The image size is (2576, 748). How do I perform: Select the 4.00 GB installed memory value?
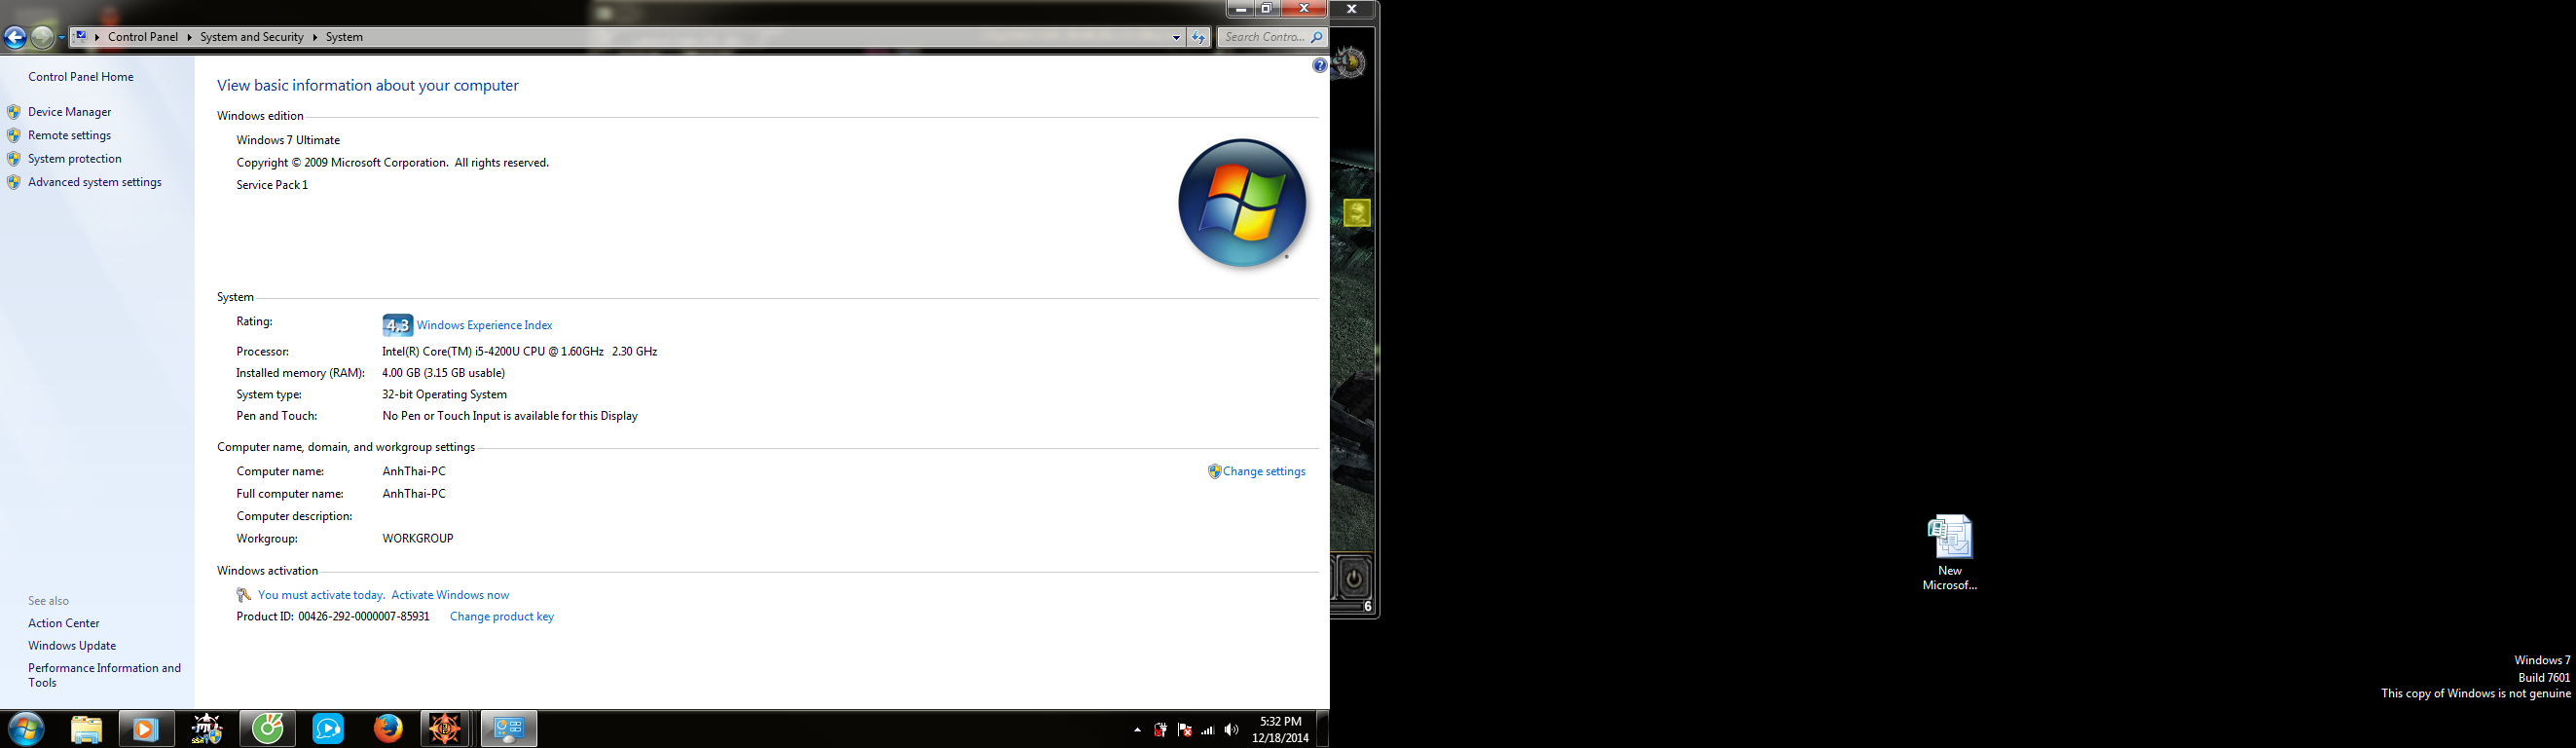(443, 373)
